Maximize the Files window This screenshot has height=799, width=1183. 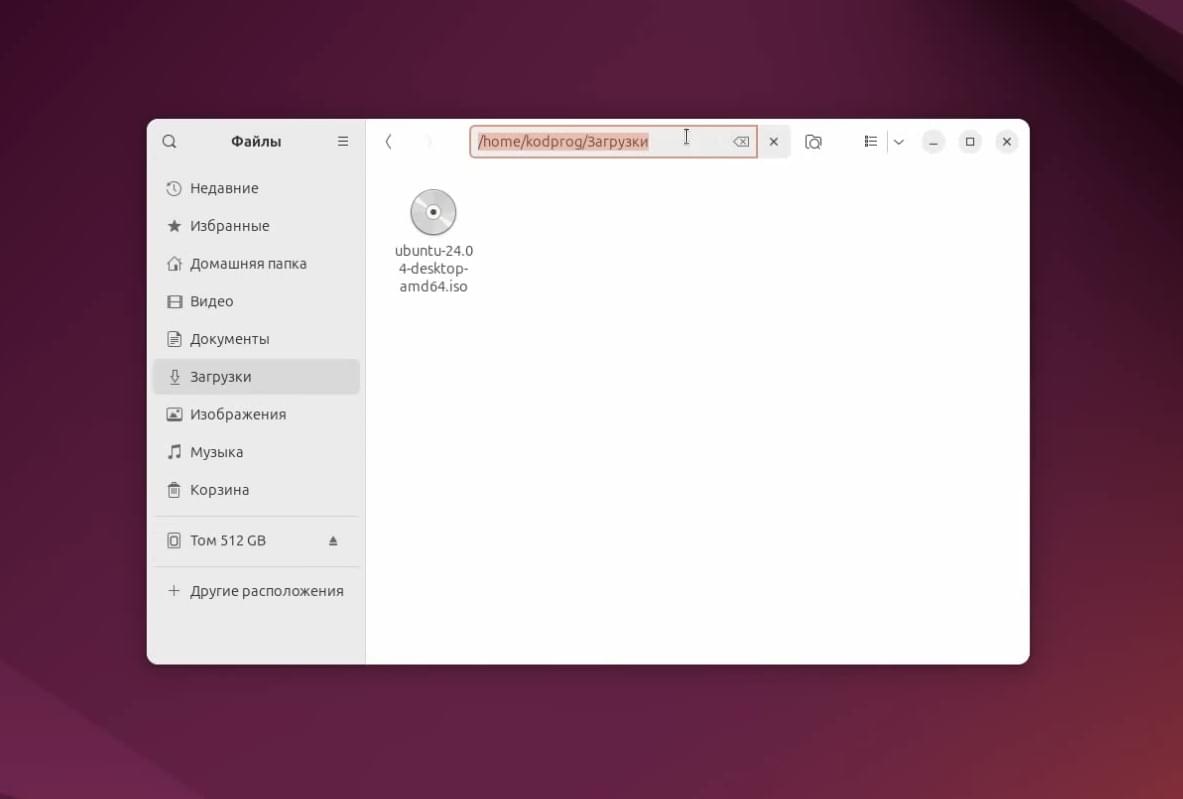(970, 142)
